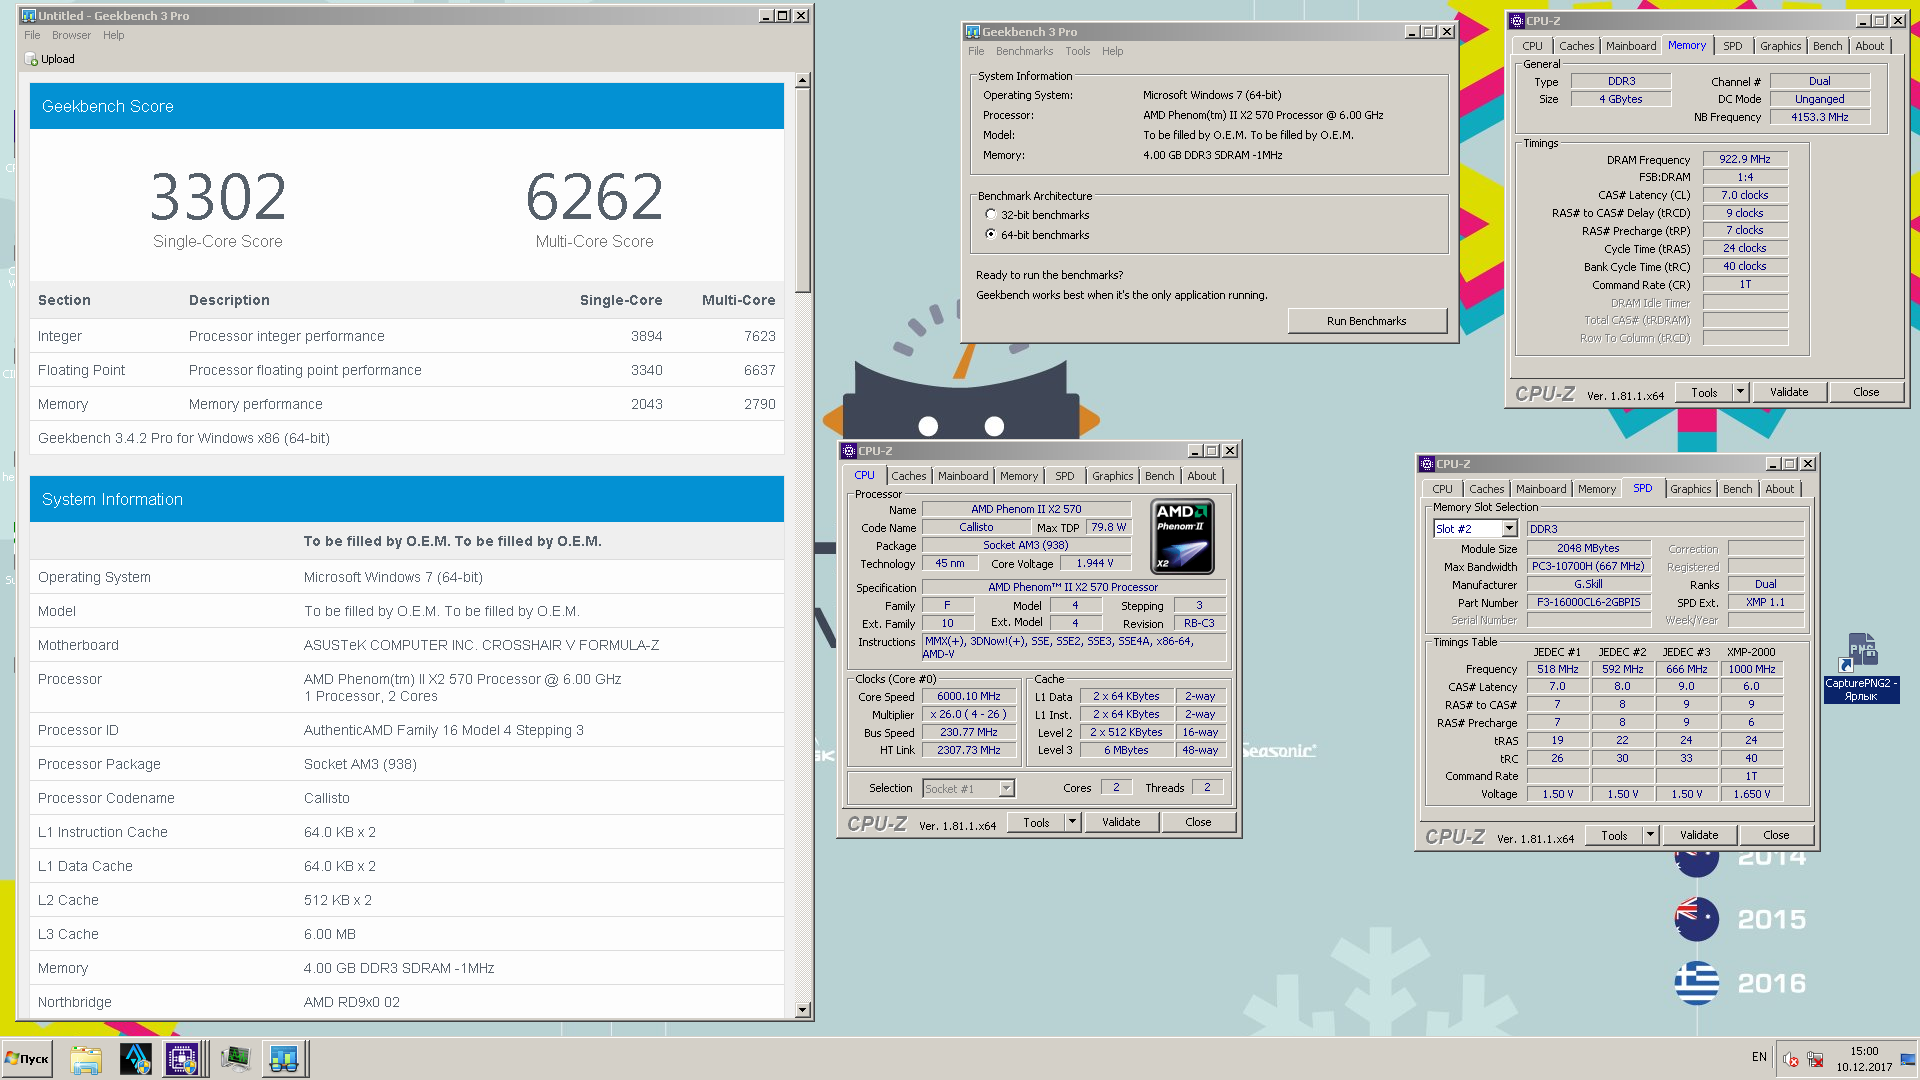Open the Browser menu in the Geekbench results window
This screenshot has width=1920, height=1080.
pos(71,35)
